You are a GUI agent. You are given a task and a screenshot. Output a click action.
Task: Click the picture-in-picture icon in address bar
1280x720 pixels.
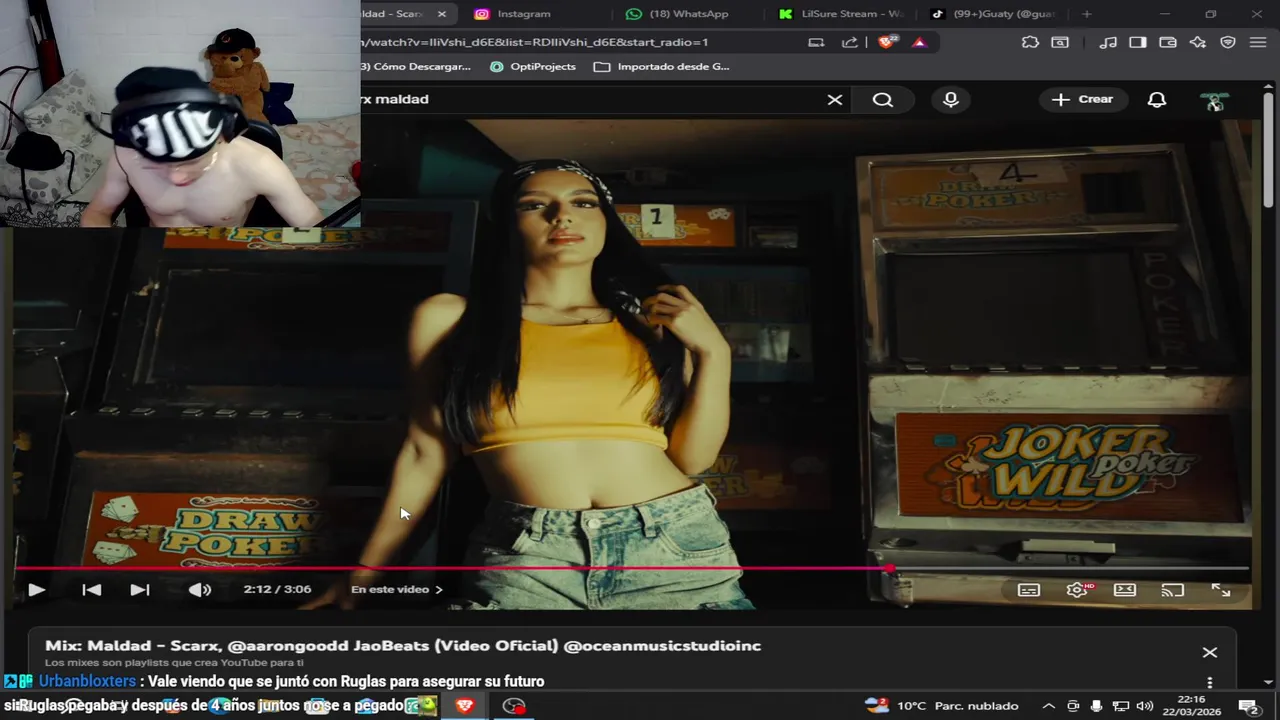(816, 42)
